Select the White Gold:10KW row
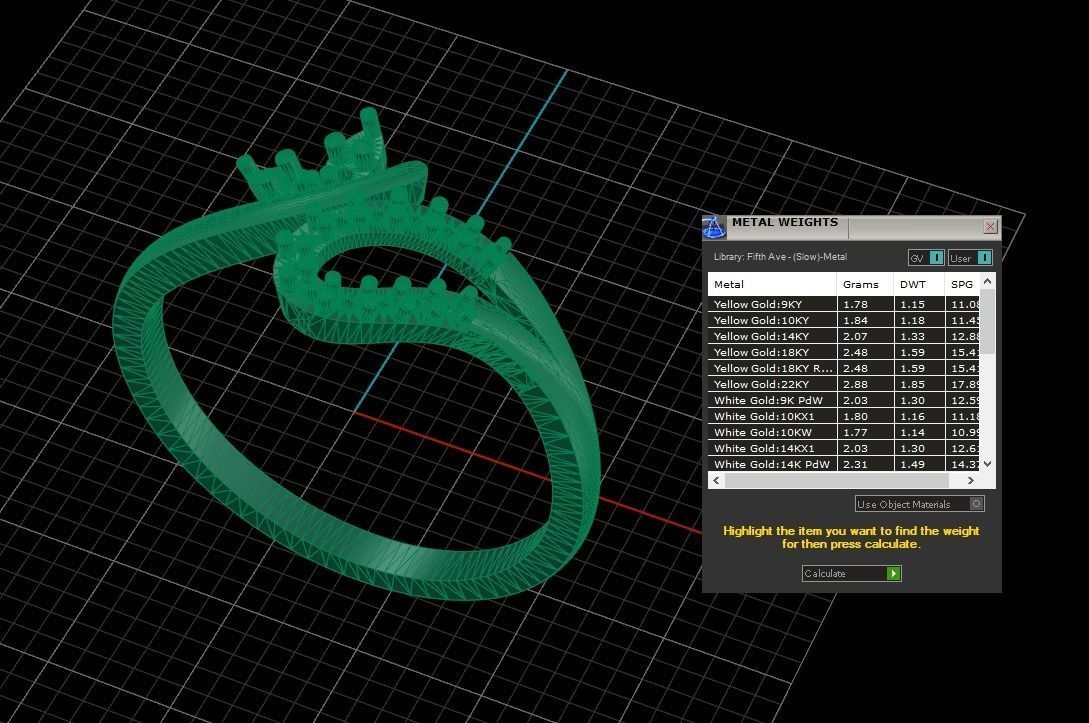This screenshot has width=1089, height=723. 844,432
